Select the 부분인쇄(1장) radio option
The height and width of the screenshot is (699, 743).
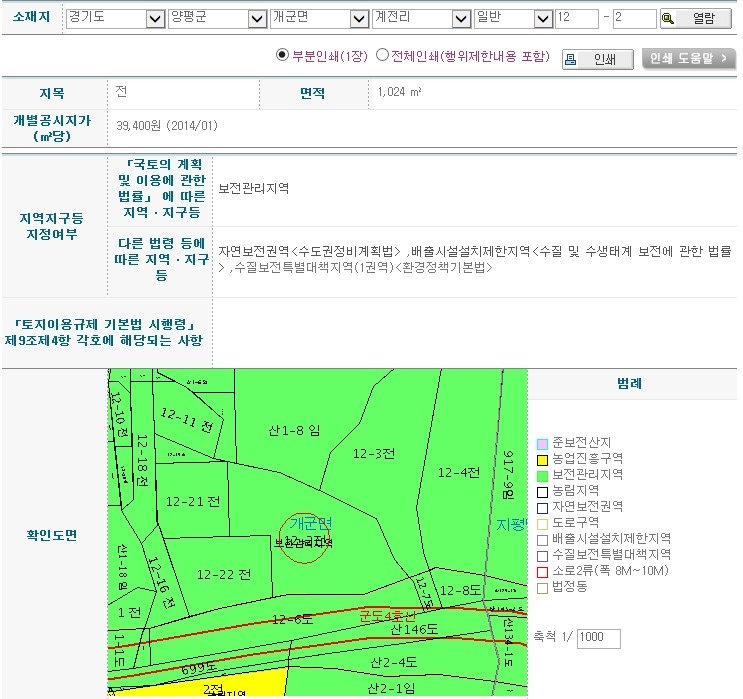click(282, 56)
